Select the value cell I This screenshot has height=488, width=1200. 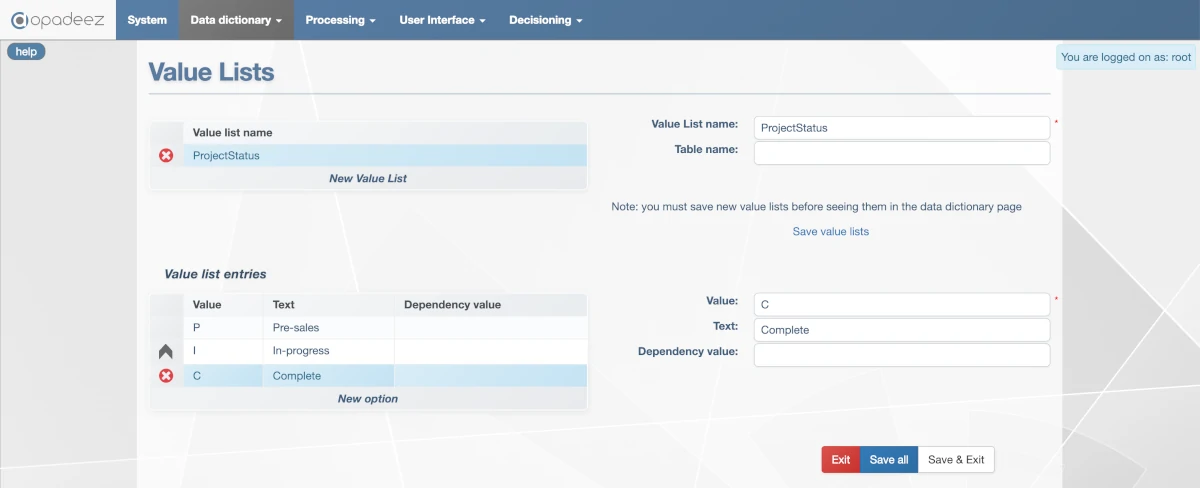point(223,351)
